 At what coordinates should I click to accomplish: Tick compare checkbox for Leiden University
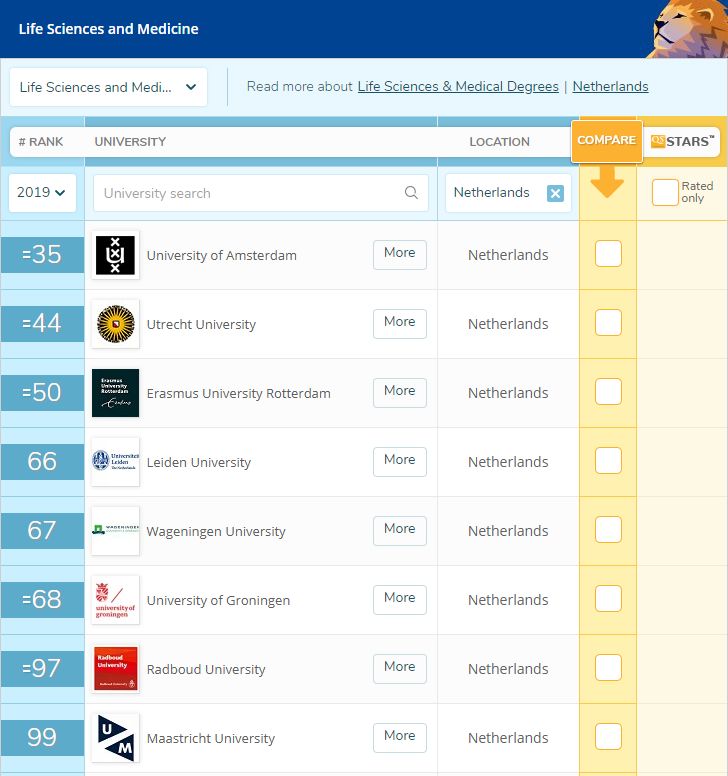[608, 461]
